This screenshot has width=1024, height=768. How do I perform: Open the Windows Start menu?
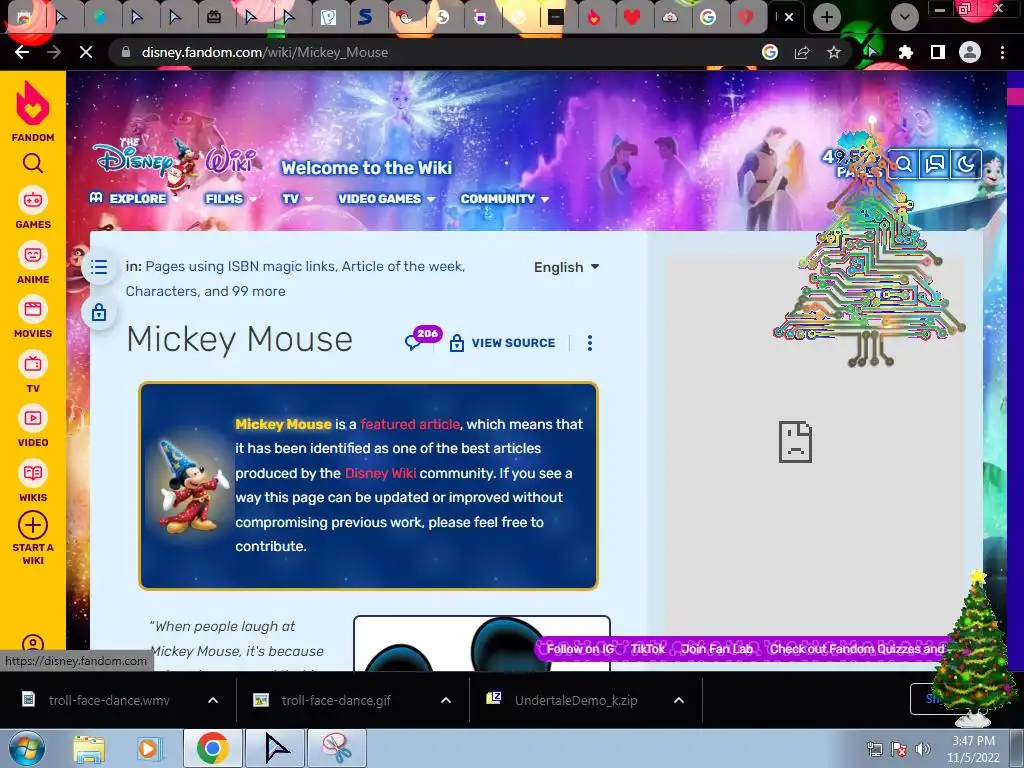click(27, 748)
